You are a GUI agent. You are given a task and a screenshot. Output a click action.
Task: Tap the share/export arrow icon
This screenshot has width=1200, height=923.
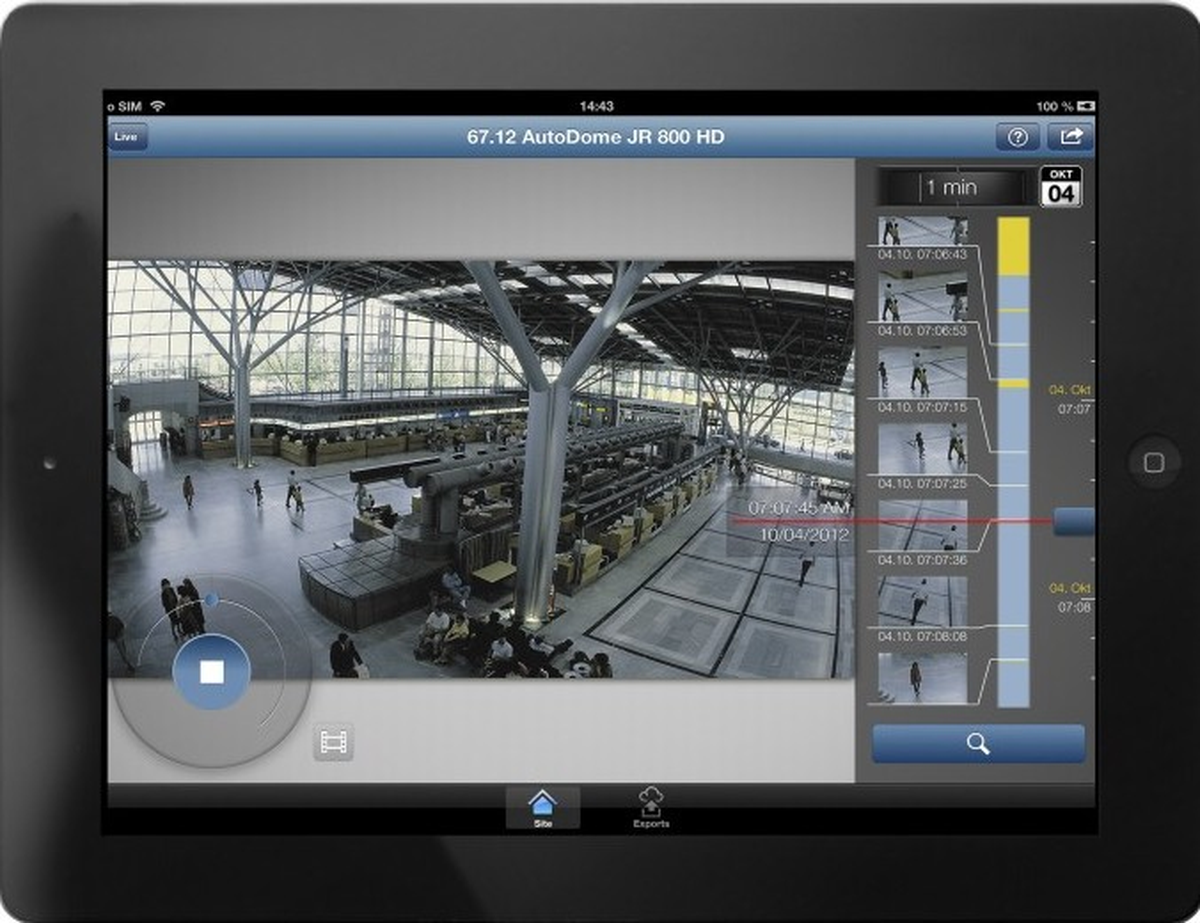(1070, 138)
